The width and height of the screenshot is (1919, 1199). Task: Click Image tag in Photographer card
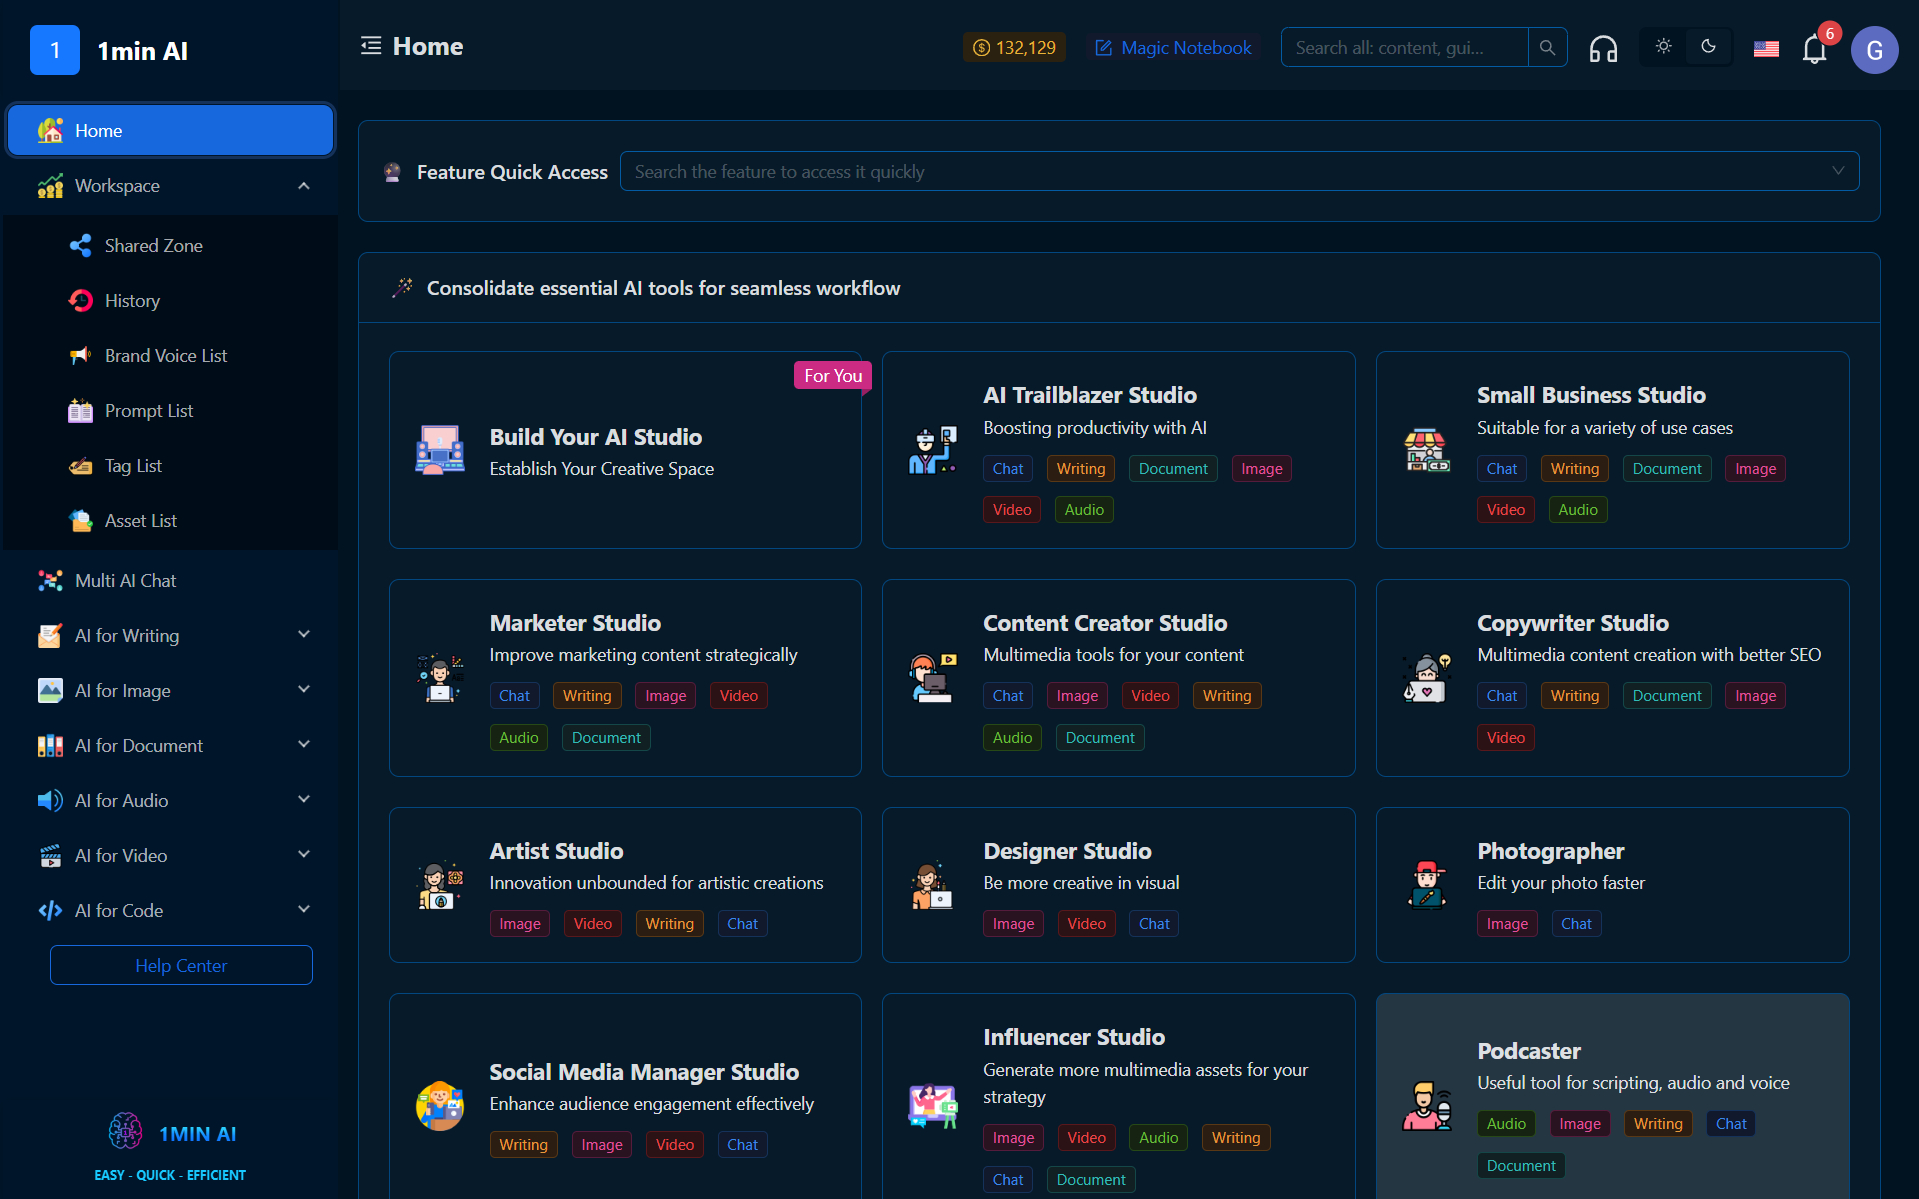[x=1507, y=923]
